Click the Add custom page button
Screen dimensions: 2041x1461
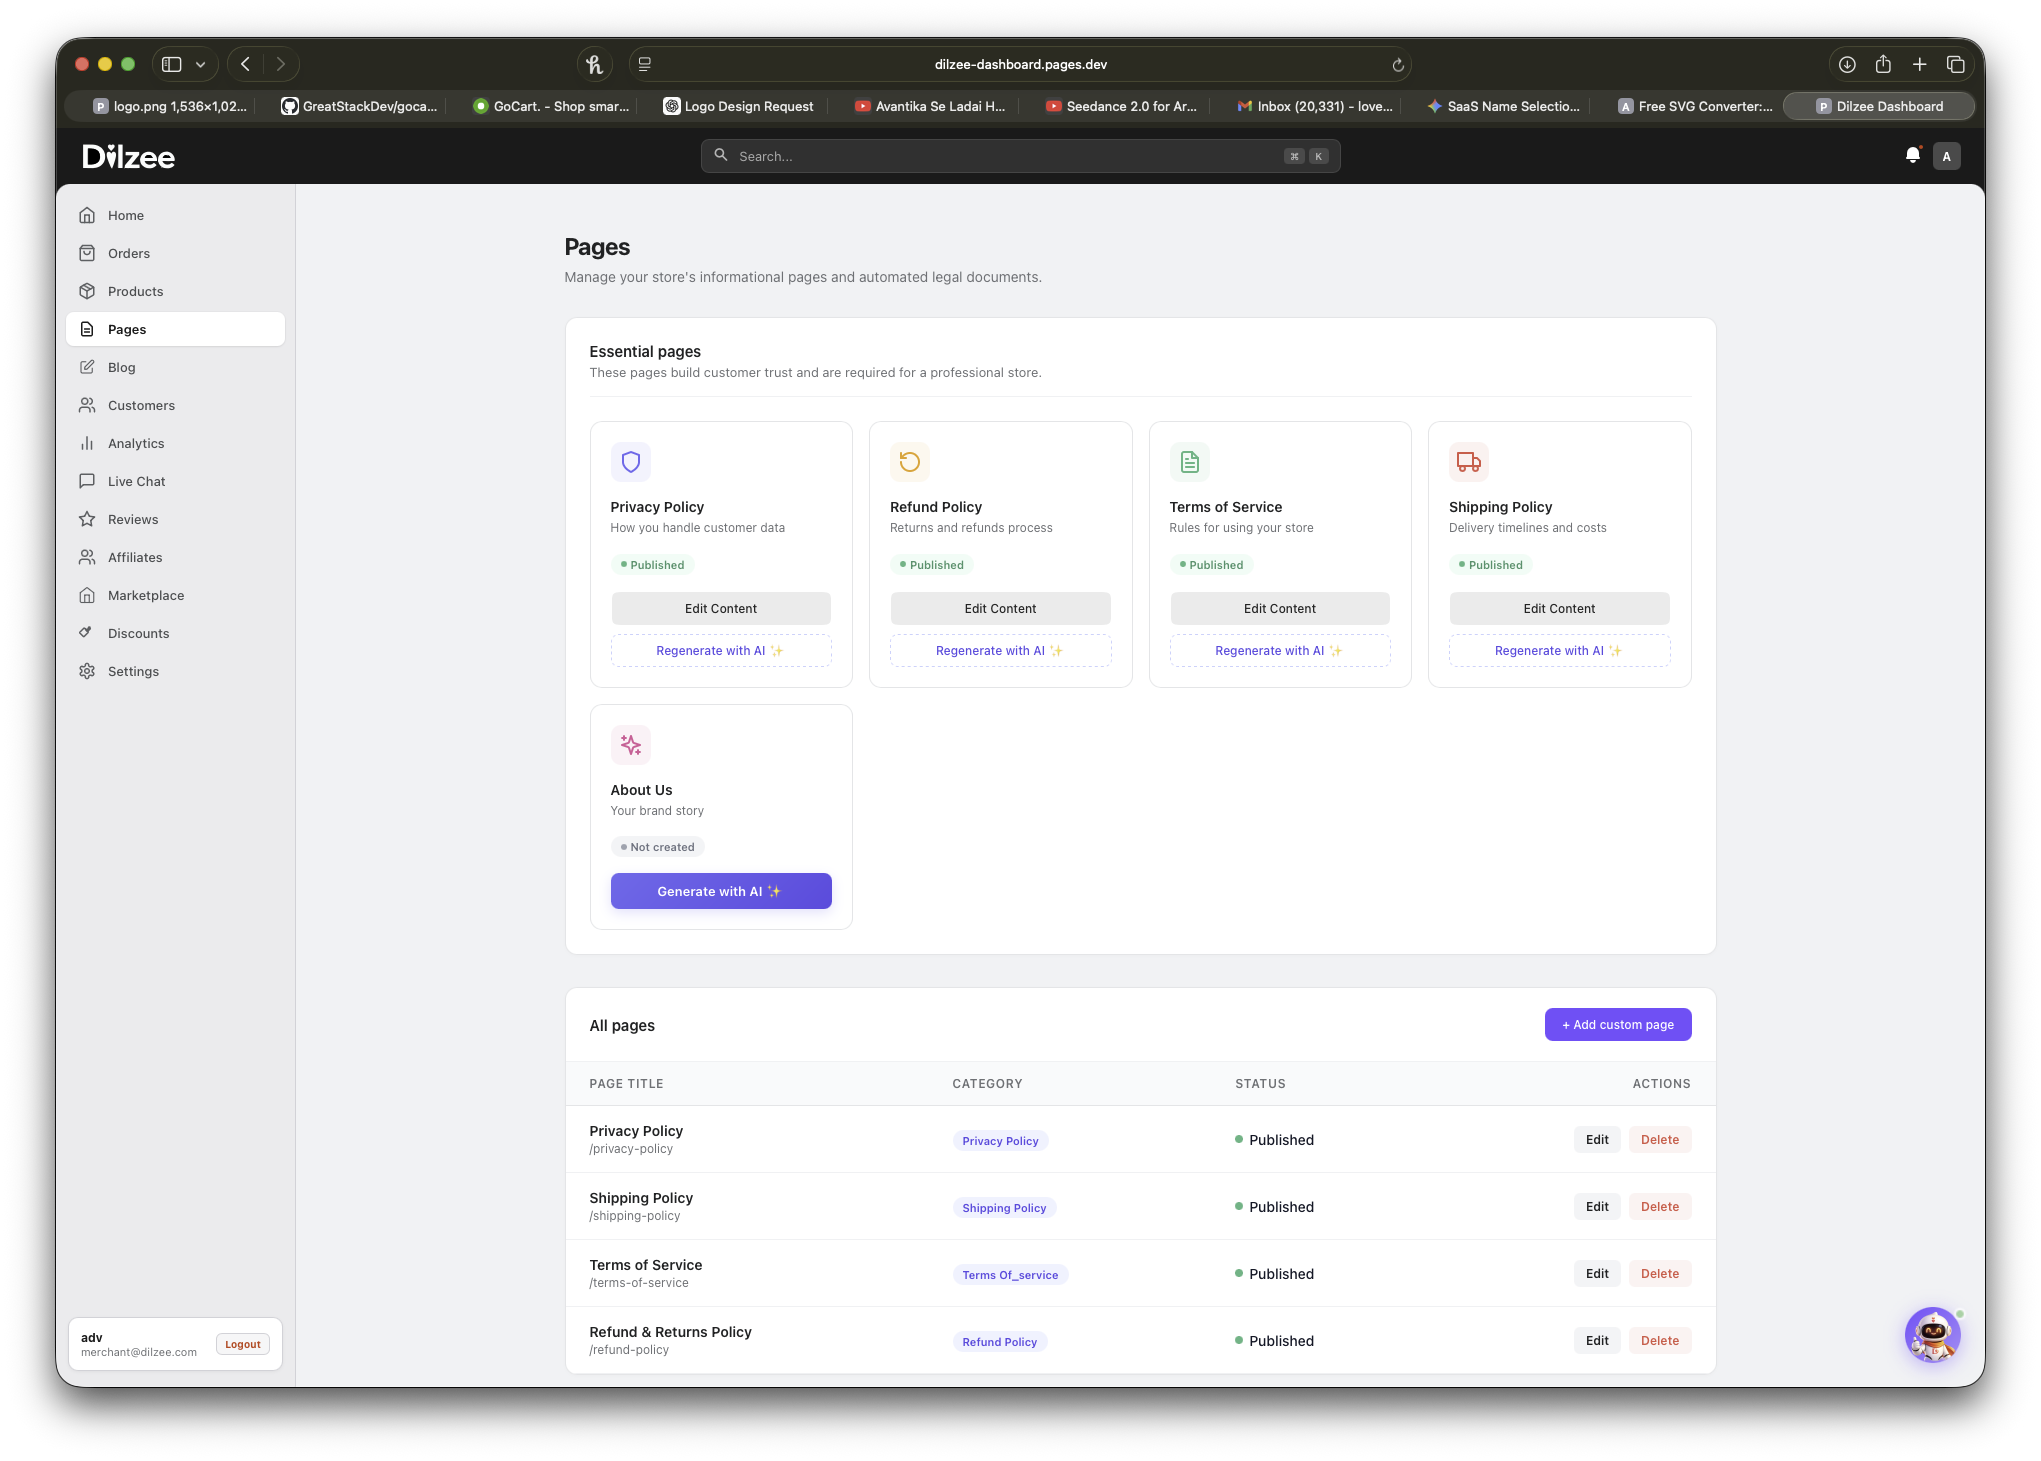point(1618,1024)
